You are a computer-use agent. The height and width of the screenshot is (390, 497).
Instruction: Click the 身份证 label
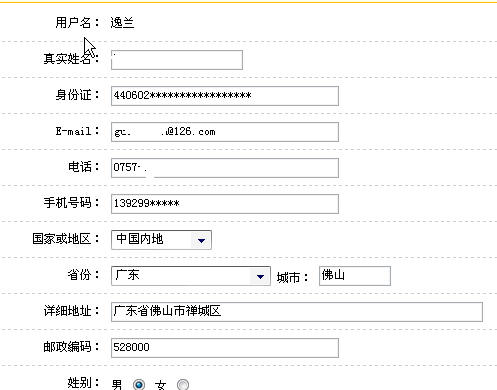(77, 95)
